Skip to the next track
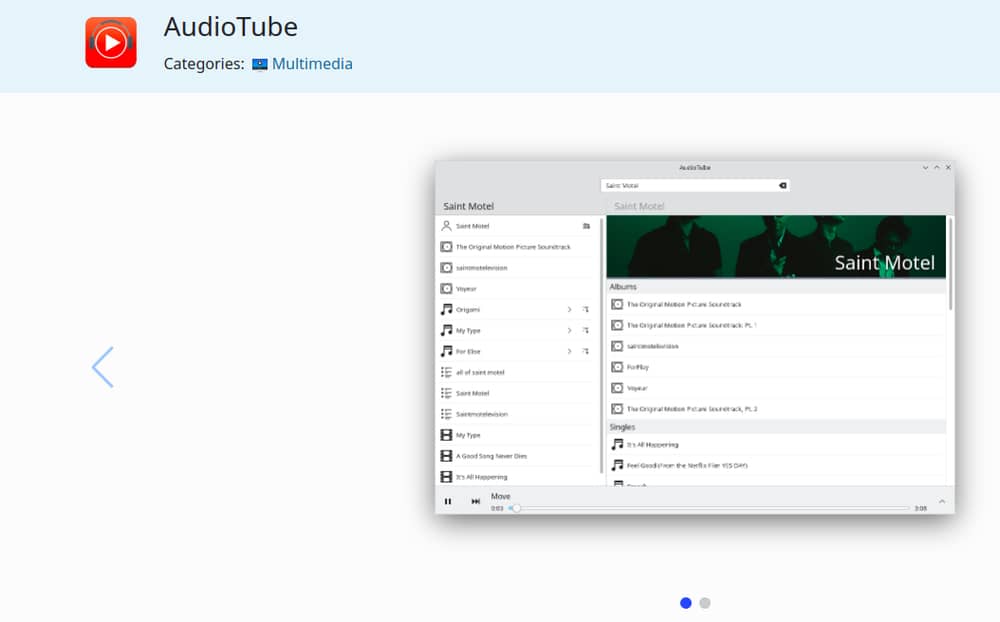1000x622 pixels. tap(476, 501)
